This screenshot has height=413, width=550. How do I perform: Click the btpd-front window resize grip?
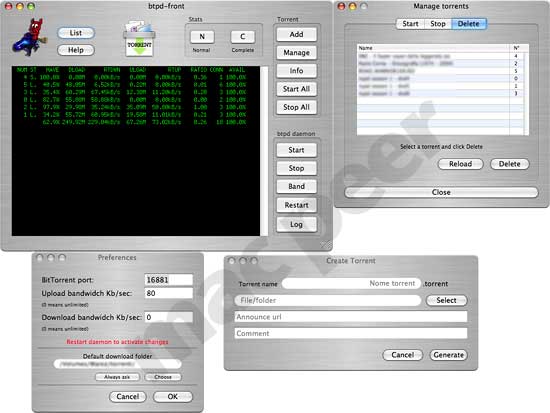(326, 245)
